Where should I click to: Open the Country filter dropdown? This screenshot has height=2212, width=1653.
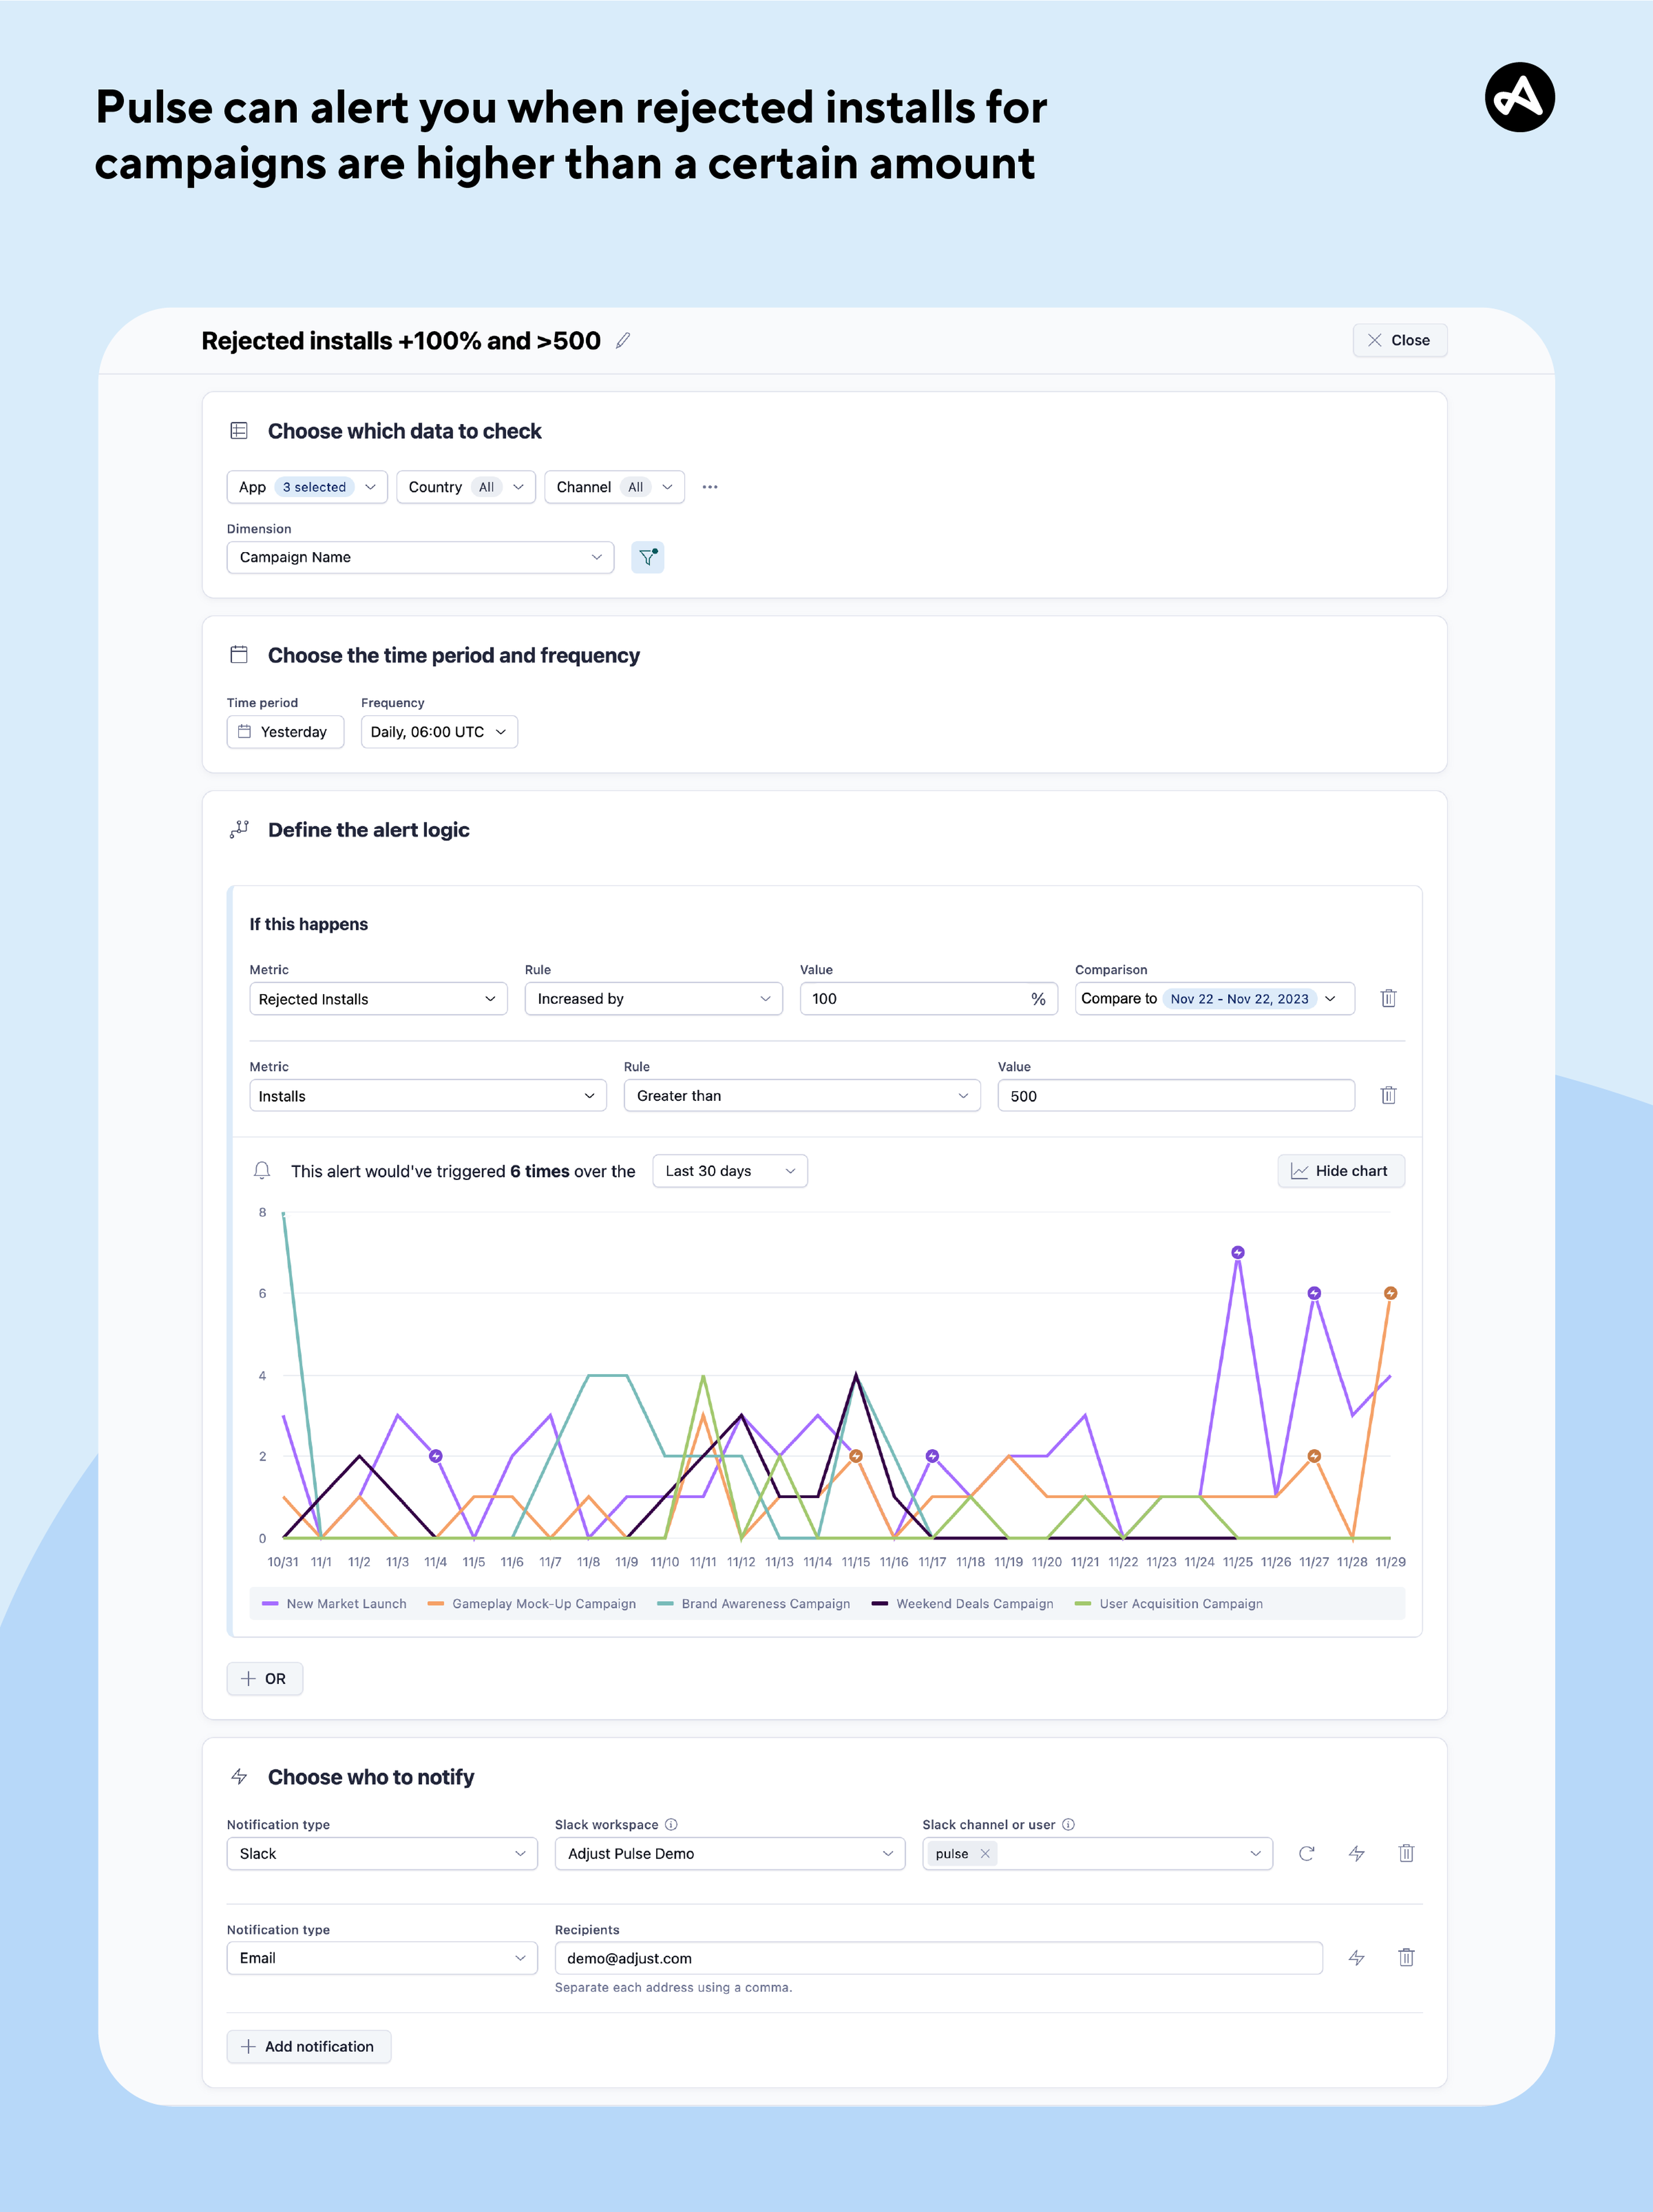pyautogui.click(x=466, y=487)
